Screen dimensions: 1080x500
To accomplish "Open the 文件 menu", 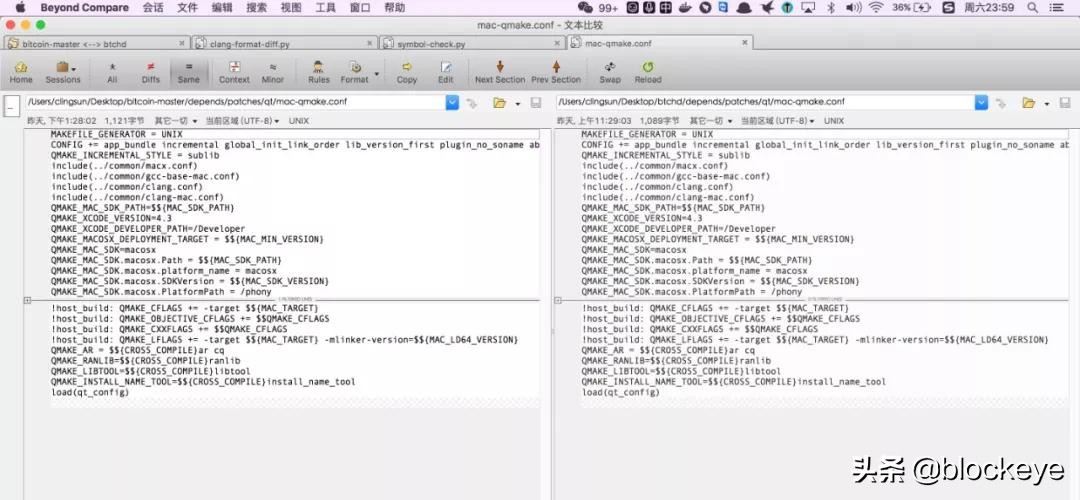I will point(187,8).
